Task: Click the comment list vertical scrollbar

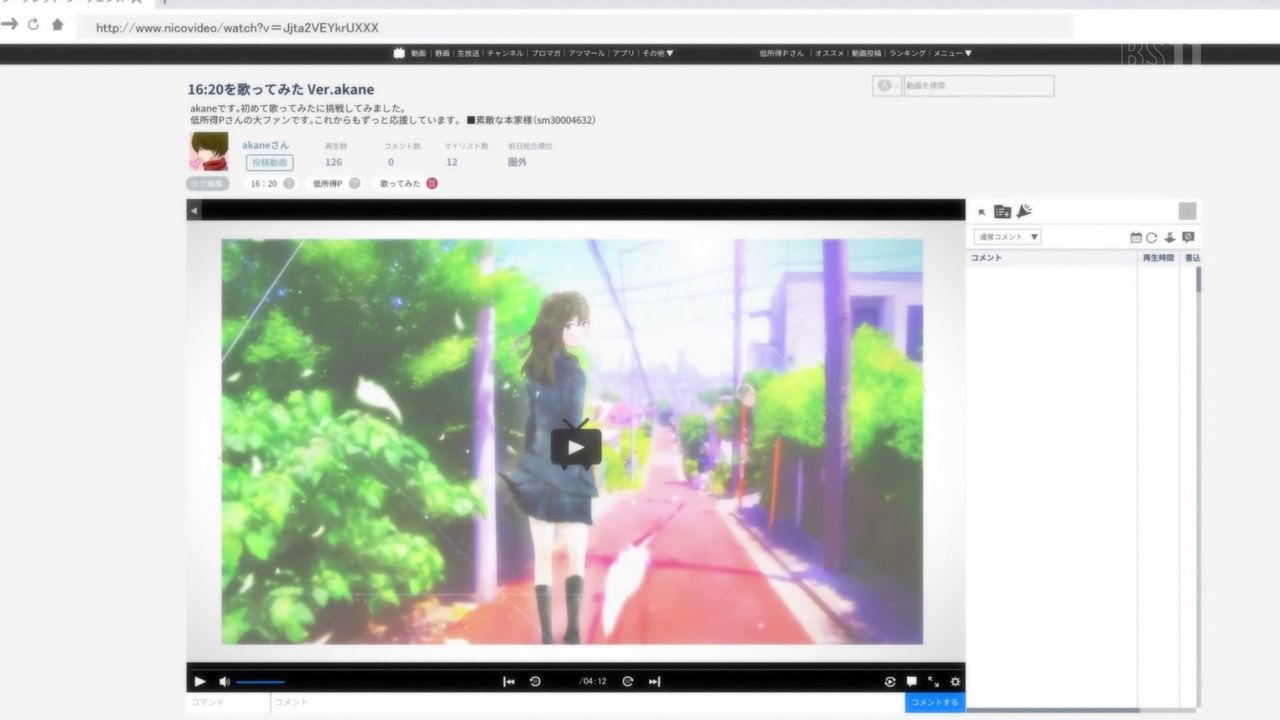Action: click(x=1198, y=280)
